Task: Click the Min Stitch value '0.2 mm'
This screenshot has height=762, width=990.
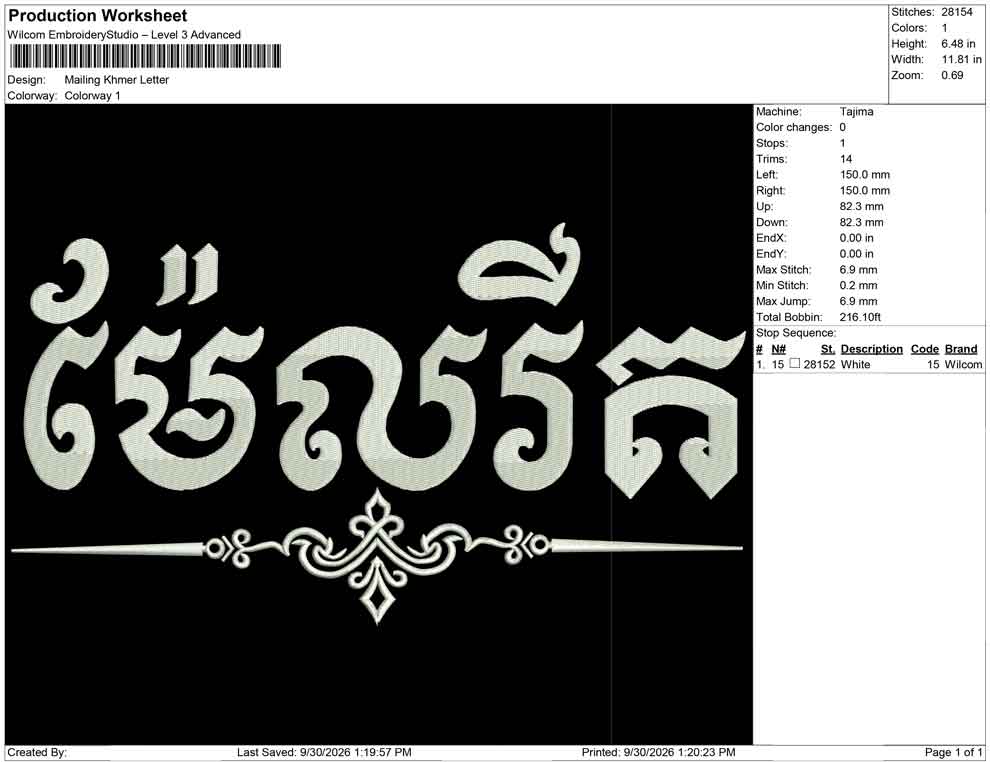Action: click(x=859, y=285)
